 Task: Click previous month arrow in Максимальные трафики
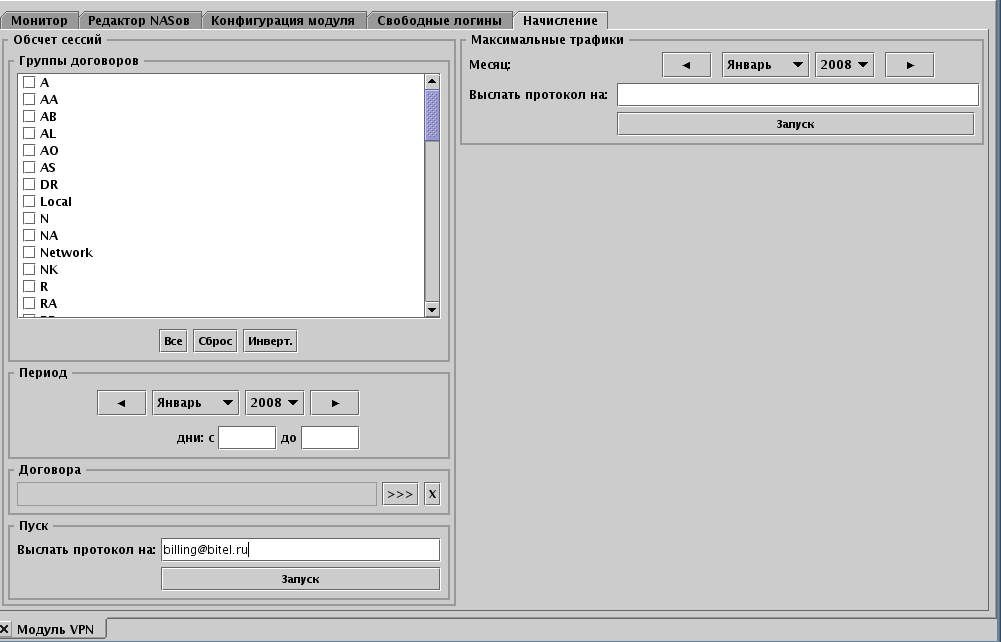686,65
